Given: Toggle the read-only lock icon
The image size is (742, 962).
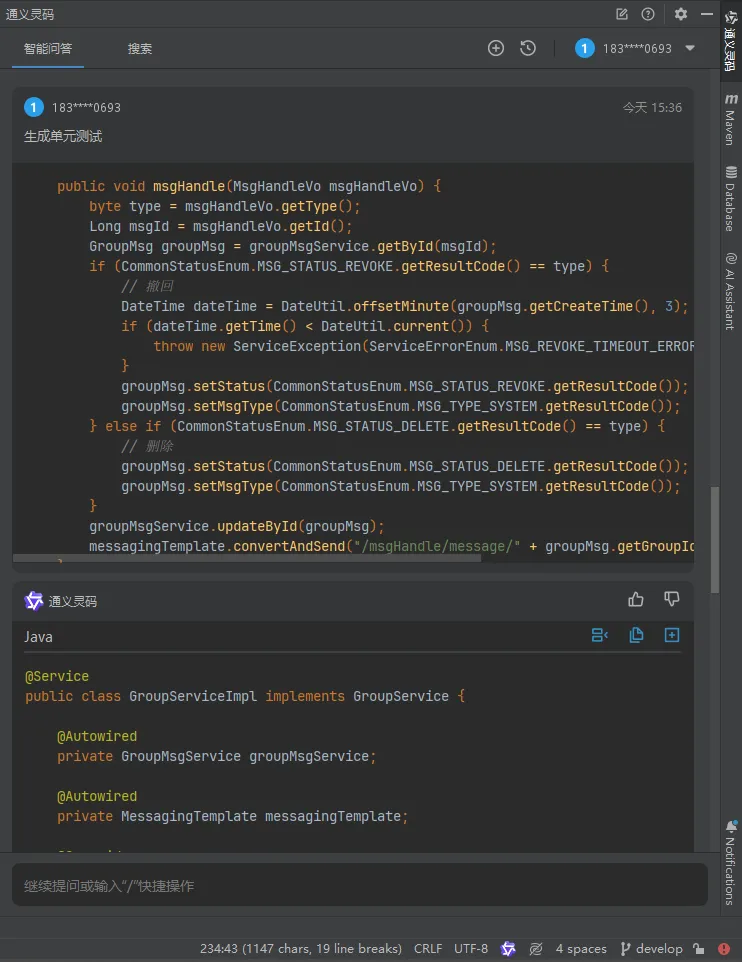Looking at the screenshot, I should click(698, 949).
